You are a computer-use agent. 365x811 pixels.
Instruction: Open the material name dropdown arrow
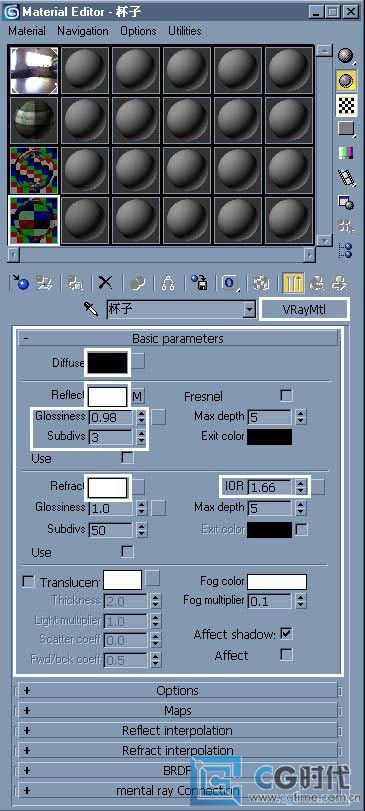250,310
